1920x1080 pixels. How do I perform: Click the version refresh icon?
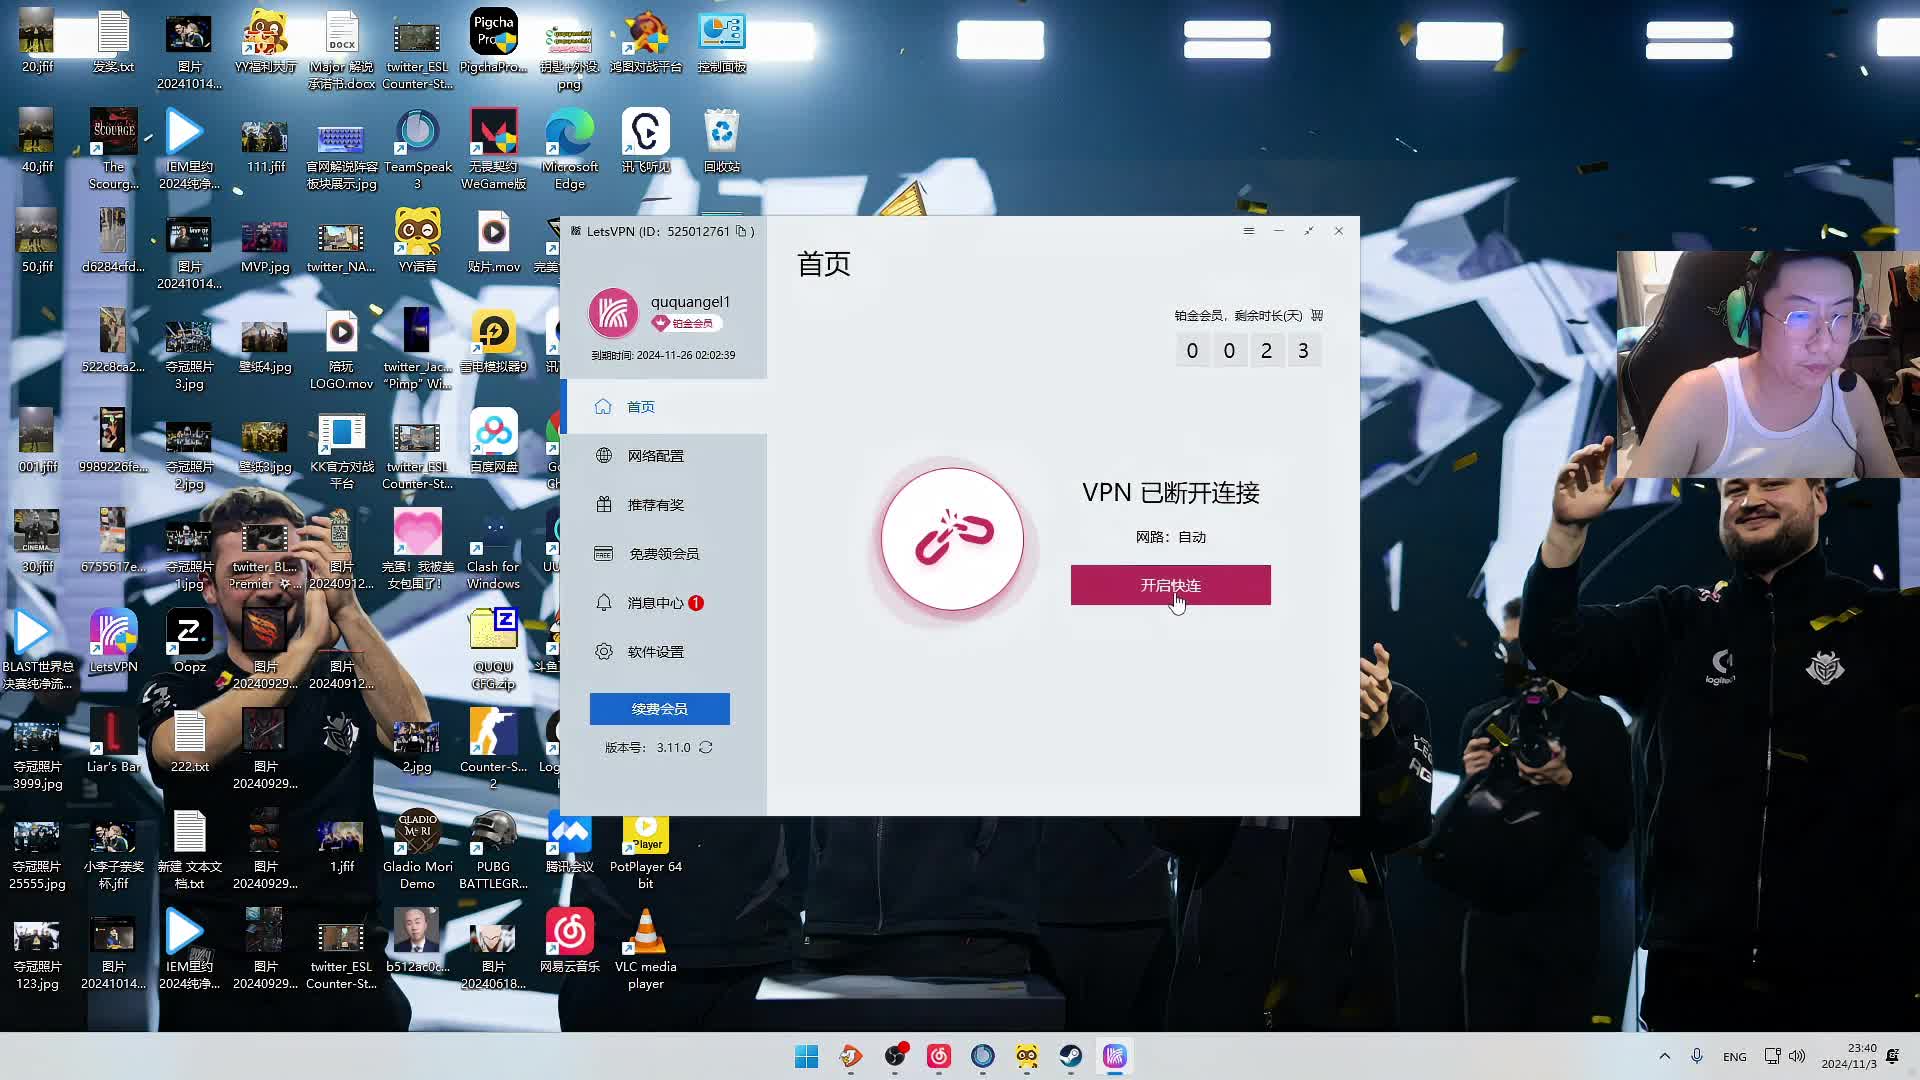[x=706, y=748]
